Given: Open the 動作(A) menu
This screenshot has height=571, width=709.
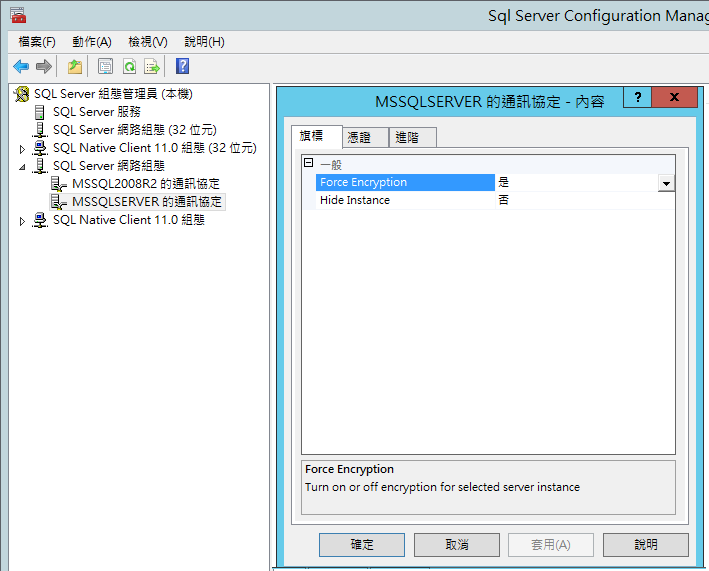Looking at the screenshot, I should (92, 42).
